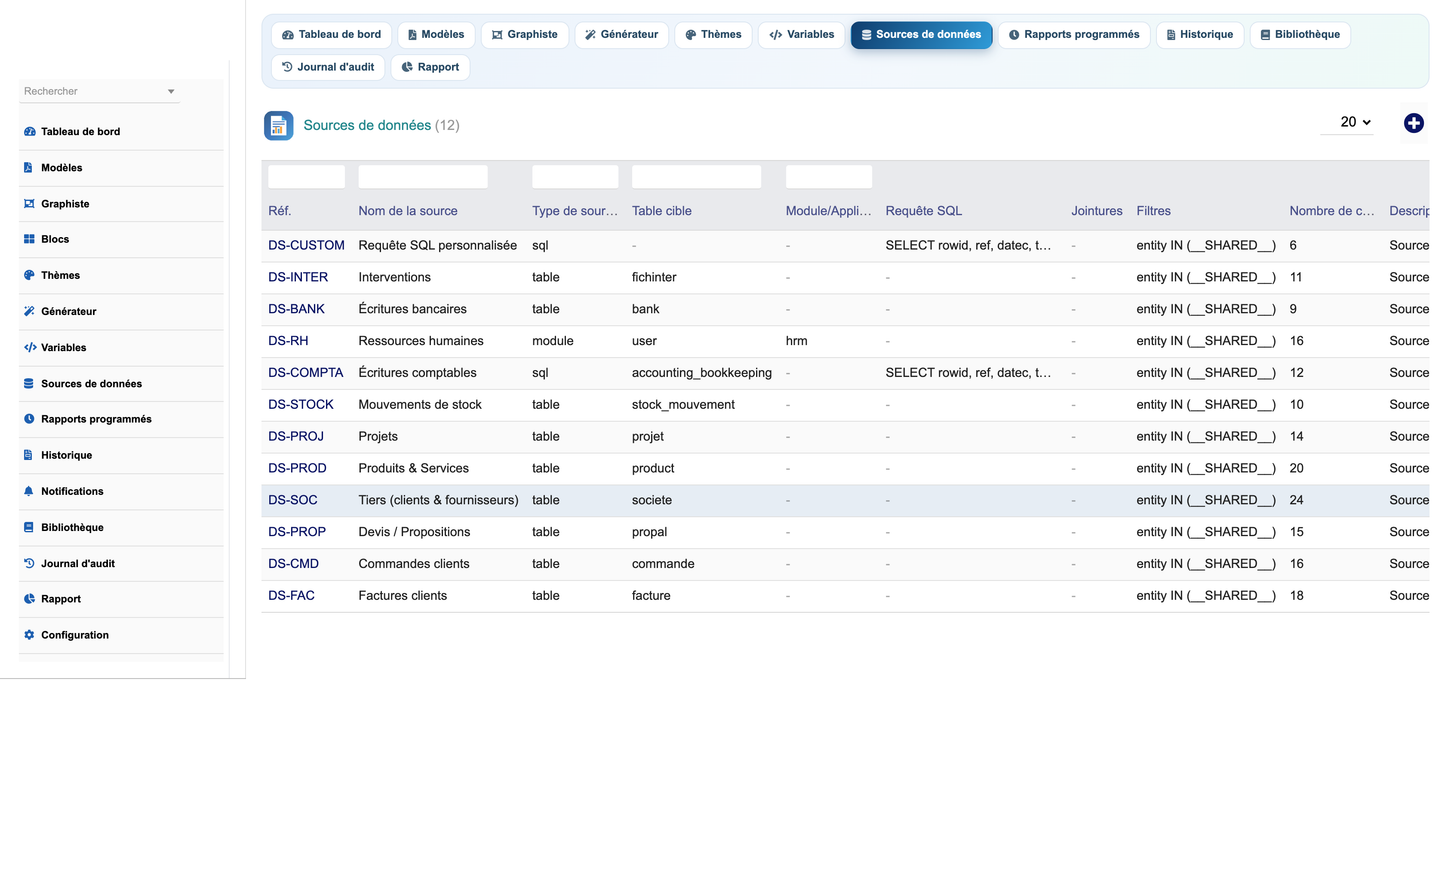Open the Rechercher dropdown in sidebar
This screenshot has height=895, width=1445.
coord(100,91)
